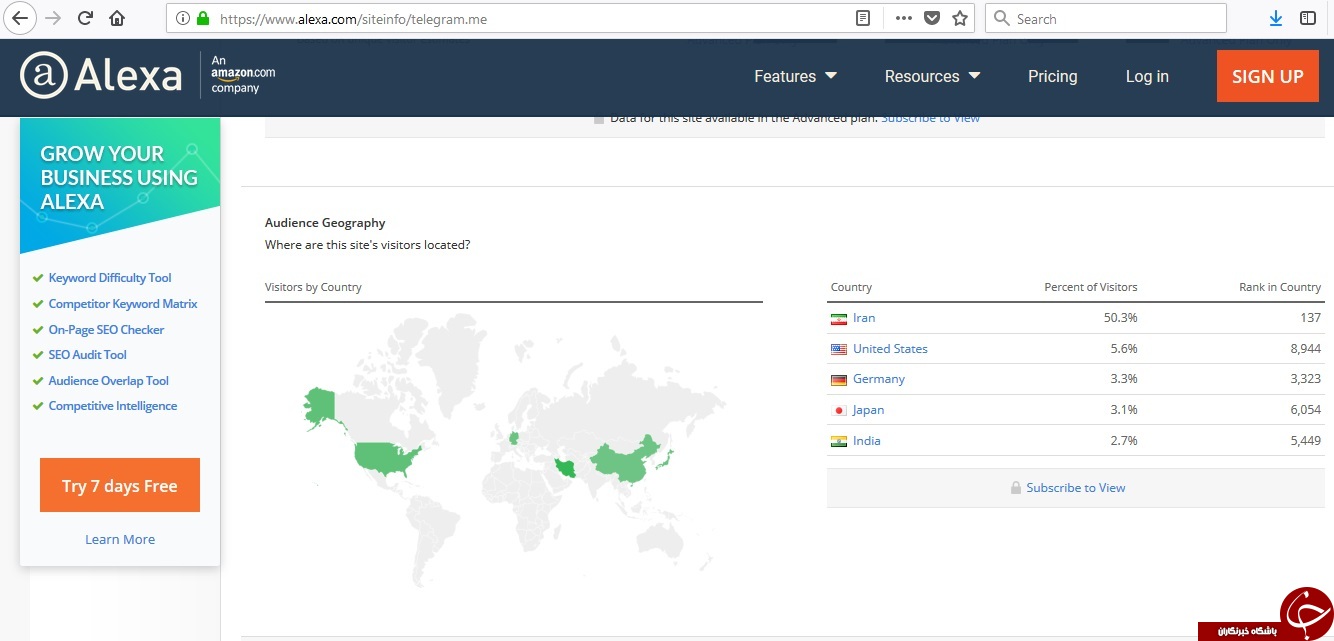Open Keyword Difficulty Tool link

point(110,278)
